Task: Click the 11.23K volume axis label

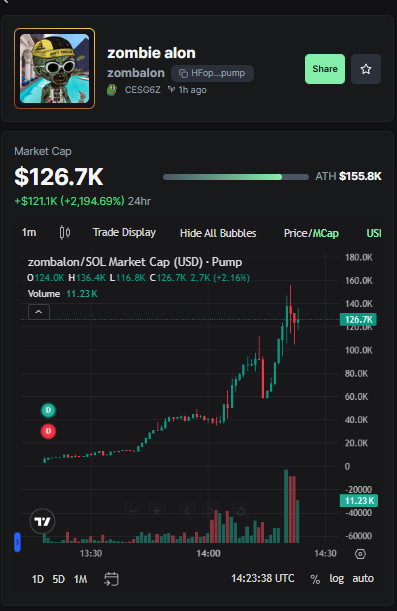Action: [x=359, y=501]
